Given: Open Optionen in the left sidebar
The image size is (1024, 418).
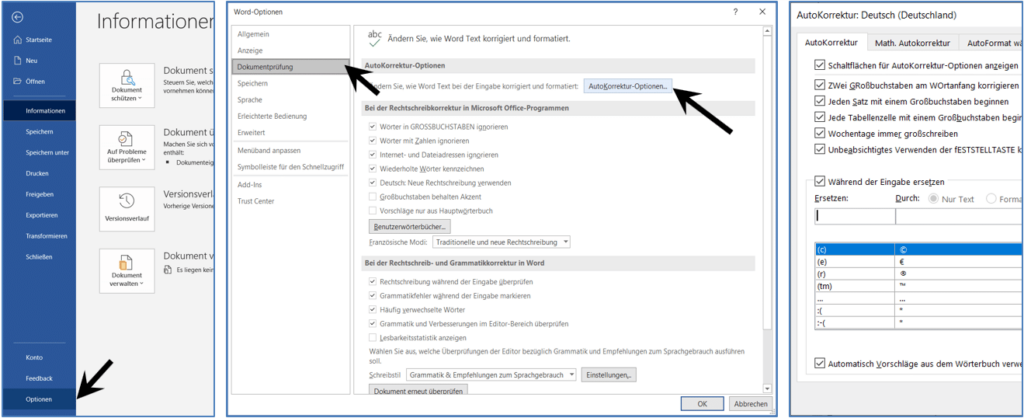Looking at the screenshot, I should 38,398.
